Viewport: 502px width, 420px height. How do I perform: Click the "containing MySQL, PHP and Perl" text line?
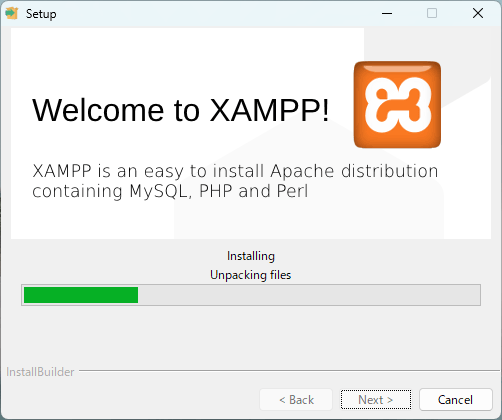pos(170,191)
